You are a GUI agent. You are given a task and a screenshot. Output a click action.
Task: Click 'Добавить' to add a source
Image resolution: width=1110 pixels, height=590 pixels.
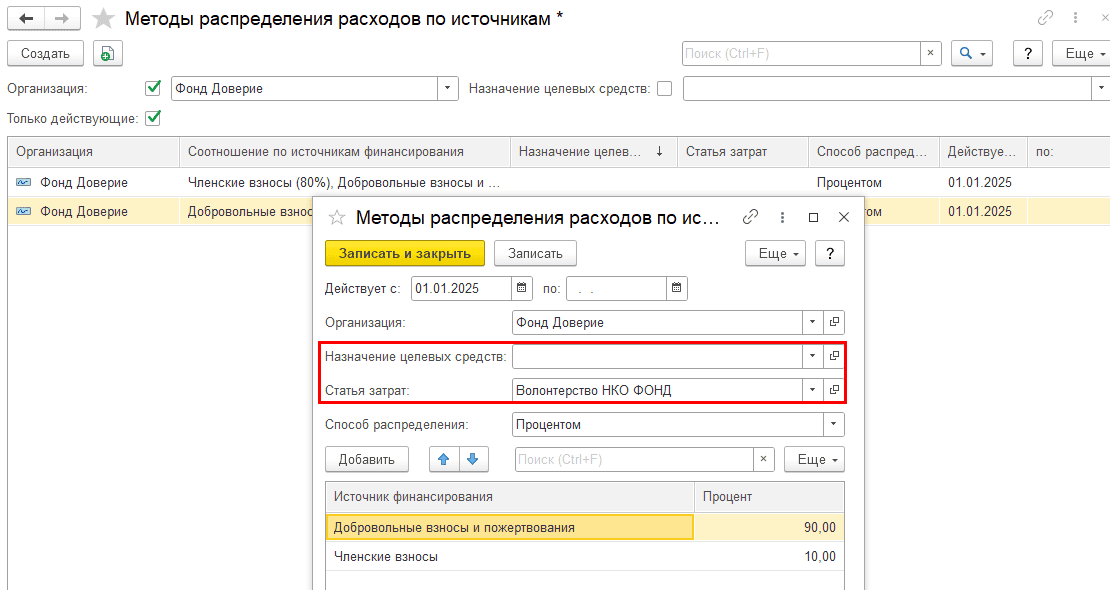pos(367,459)
